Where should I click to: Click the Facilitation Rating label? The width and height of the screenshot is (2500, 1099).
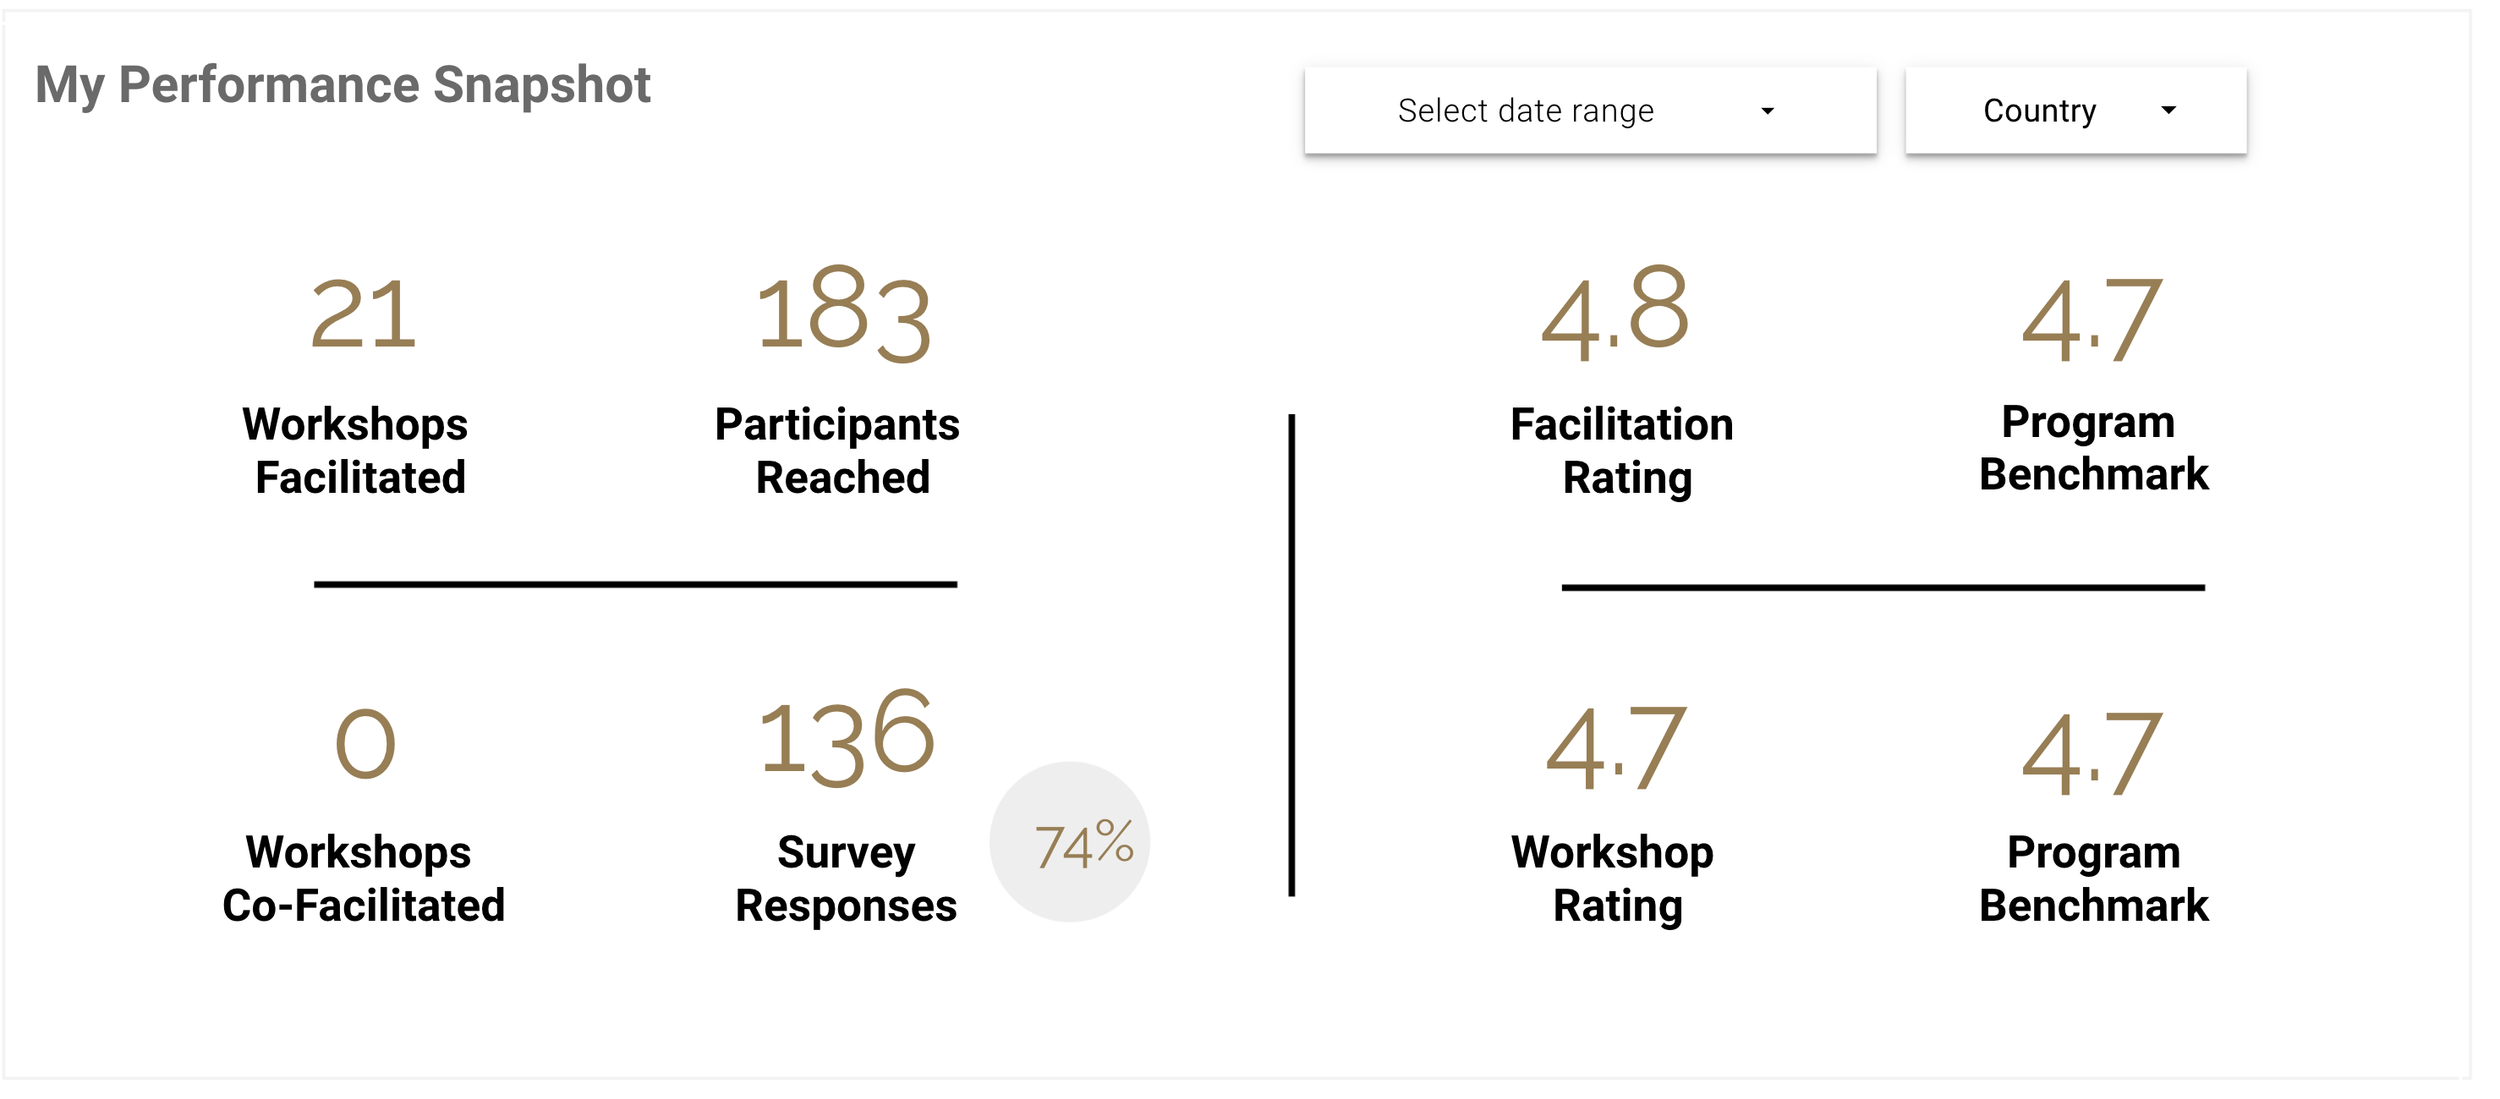click(x=1622, y=451)
